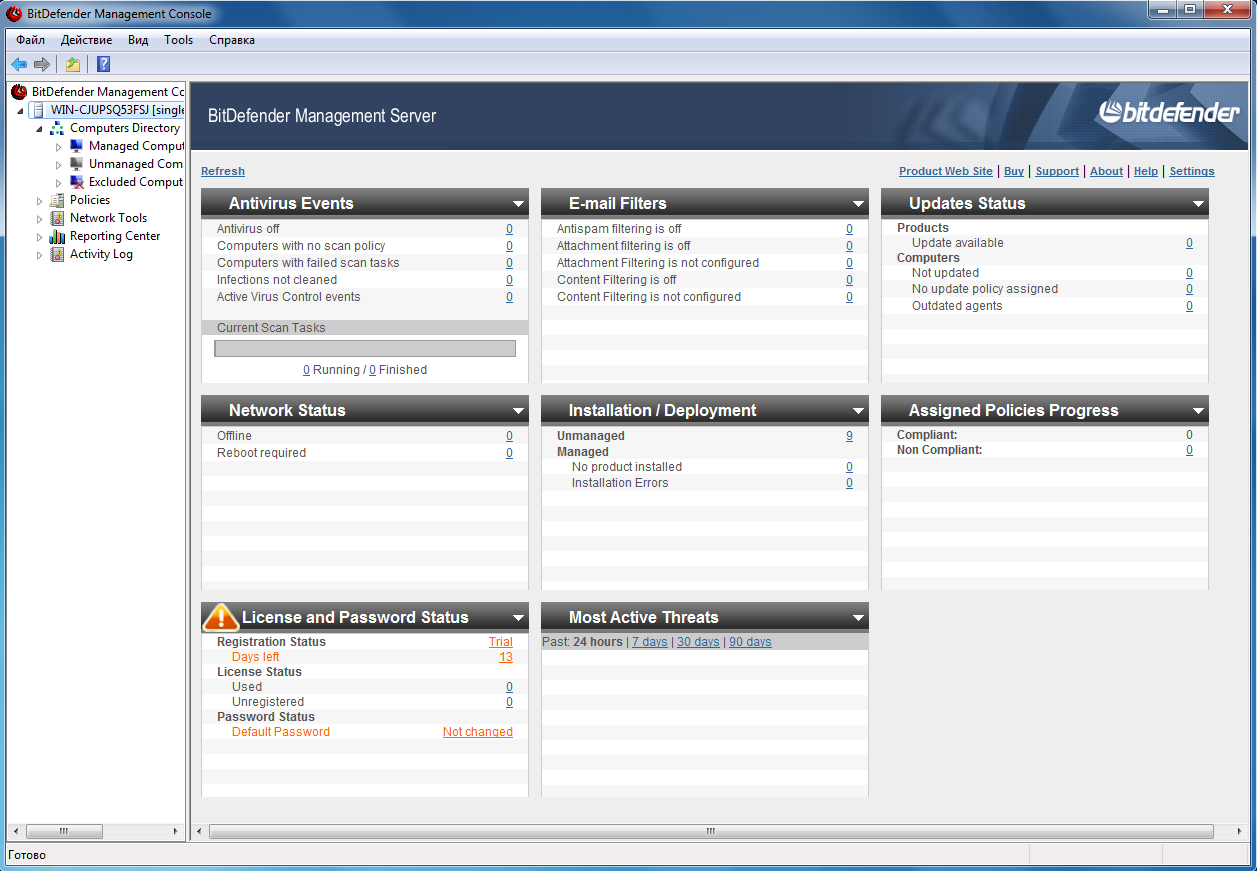Click the Activity Log icon in tree
1257x871 pixels.
(57, 254)
